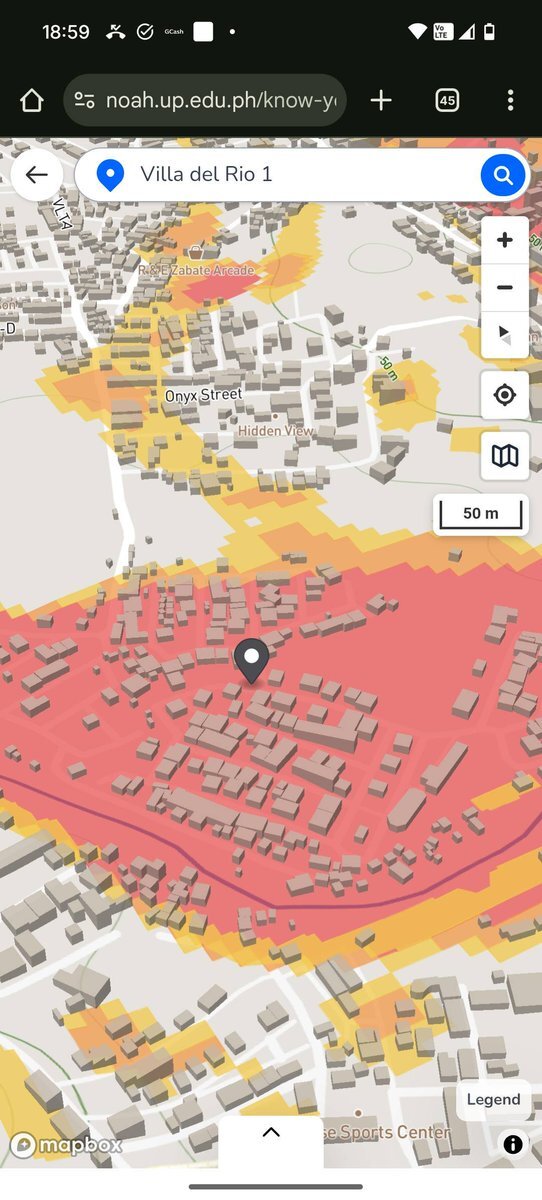Reset map bearing with compass arrow

[505, 335]
